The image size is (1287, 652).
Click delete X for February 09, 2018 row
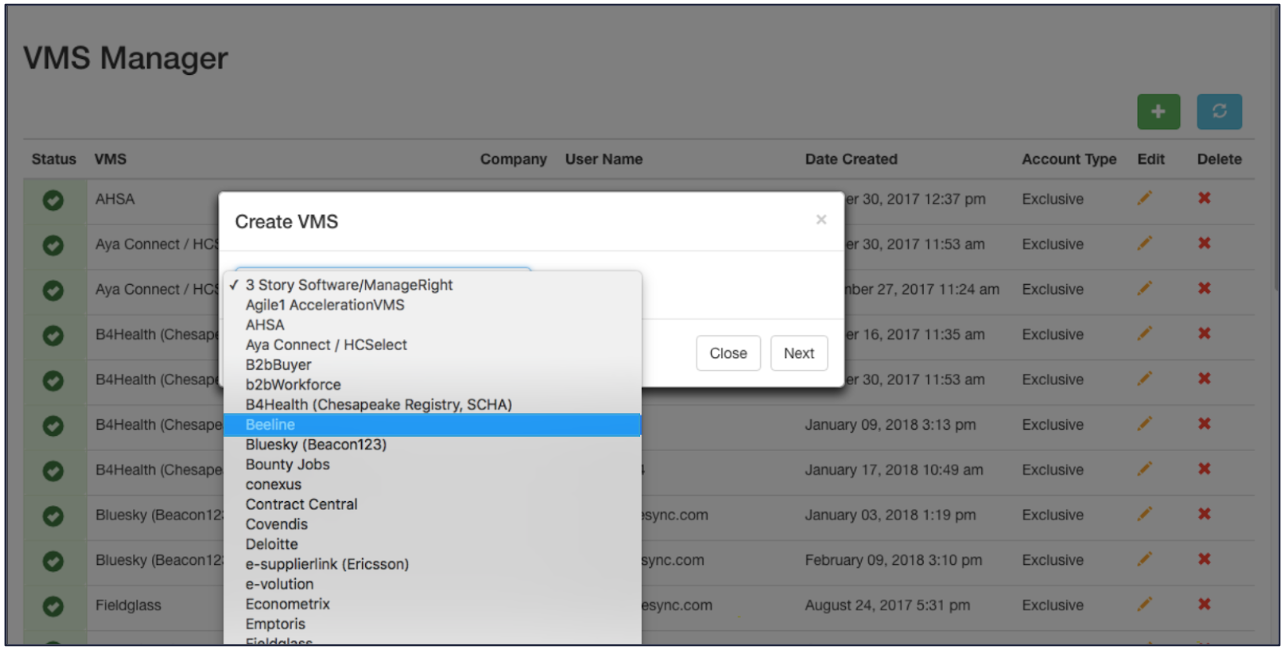tap(1204, 560)
